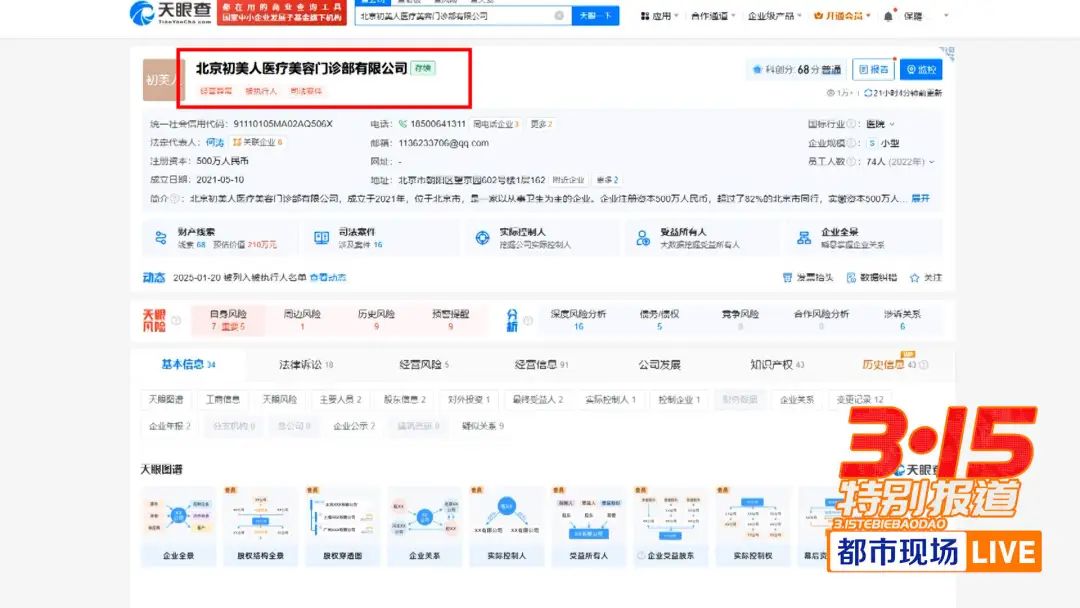The height and width of the screenshot is (608, 1080).
Task: Switch to 知识产权 tab
Action: pos(777,365)
